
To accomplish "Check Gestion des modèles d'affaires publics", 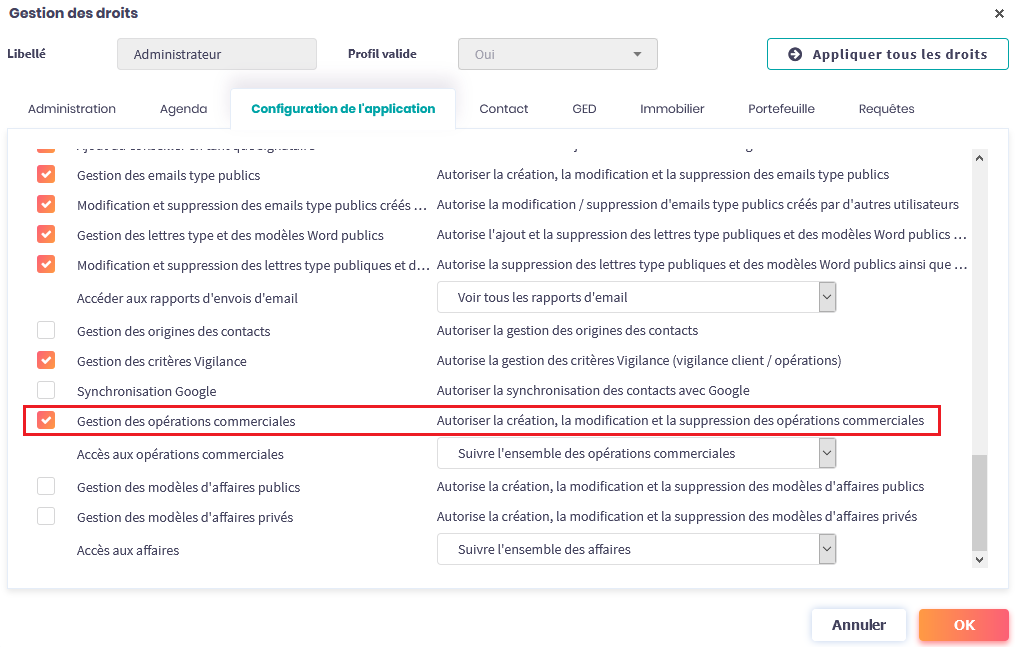I will (x=46, y=487).
